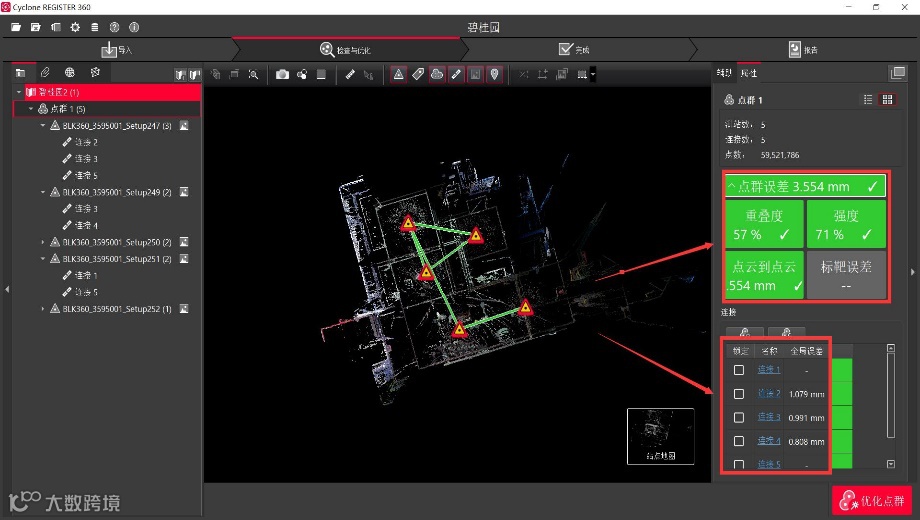Click the database stack icon
920x520 pixels.
[x=94, y=27]
